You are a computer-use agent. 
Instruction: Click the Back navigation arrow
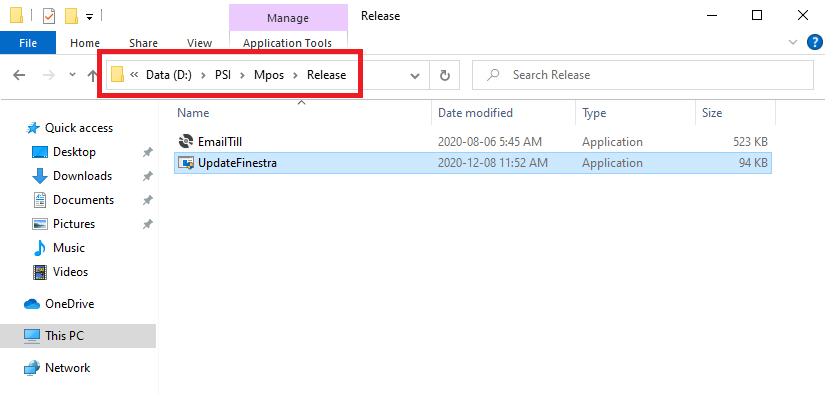(19, 75)
